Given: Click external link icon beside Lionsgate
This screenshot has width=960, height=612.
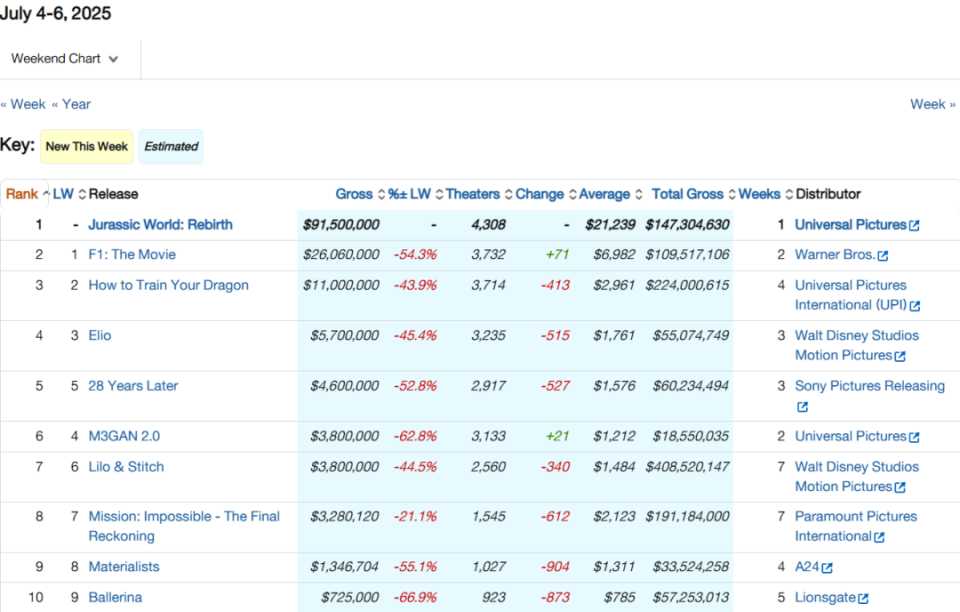Looking at the screenshot, I should (863, 599).
